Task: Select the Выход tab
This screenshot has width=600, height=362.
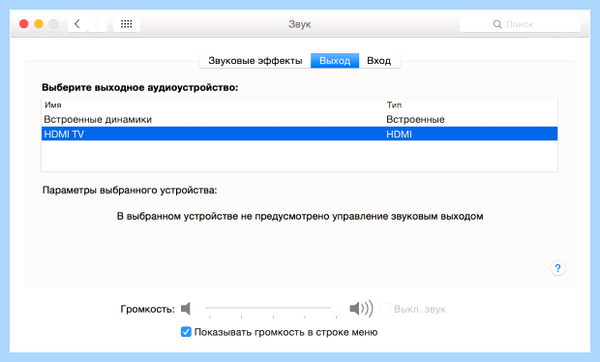Action: (335, 61)
